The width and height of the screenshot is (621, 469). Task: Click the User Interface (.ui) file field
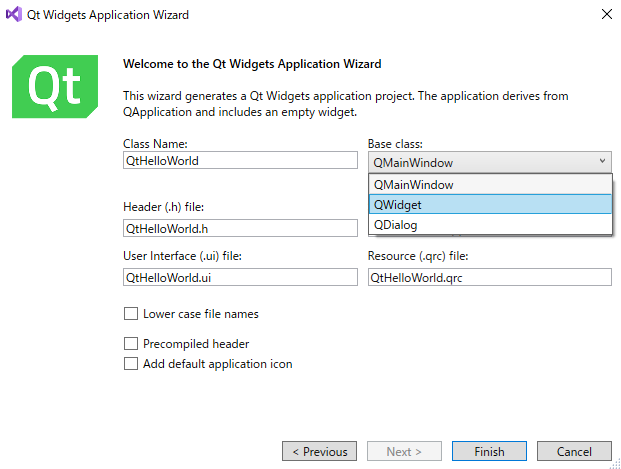pos(240,277)
